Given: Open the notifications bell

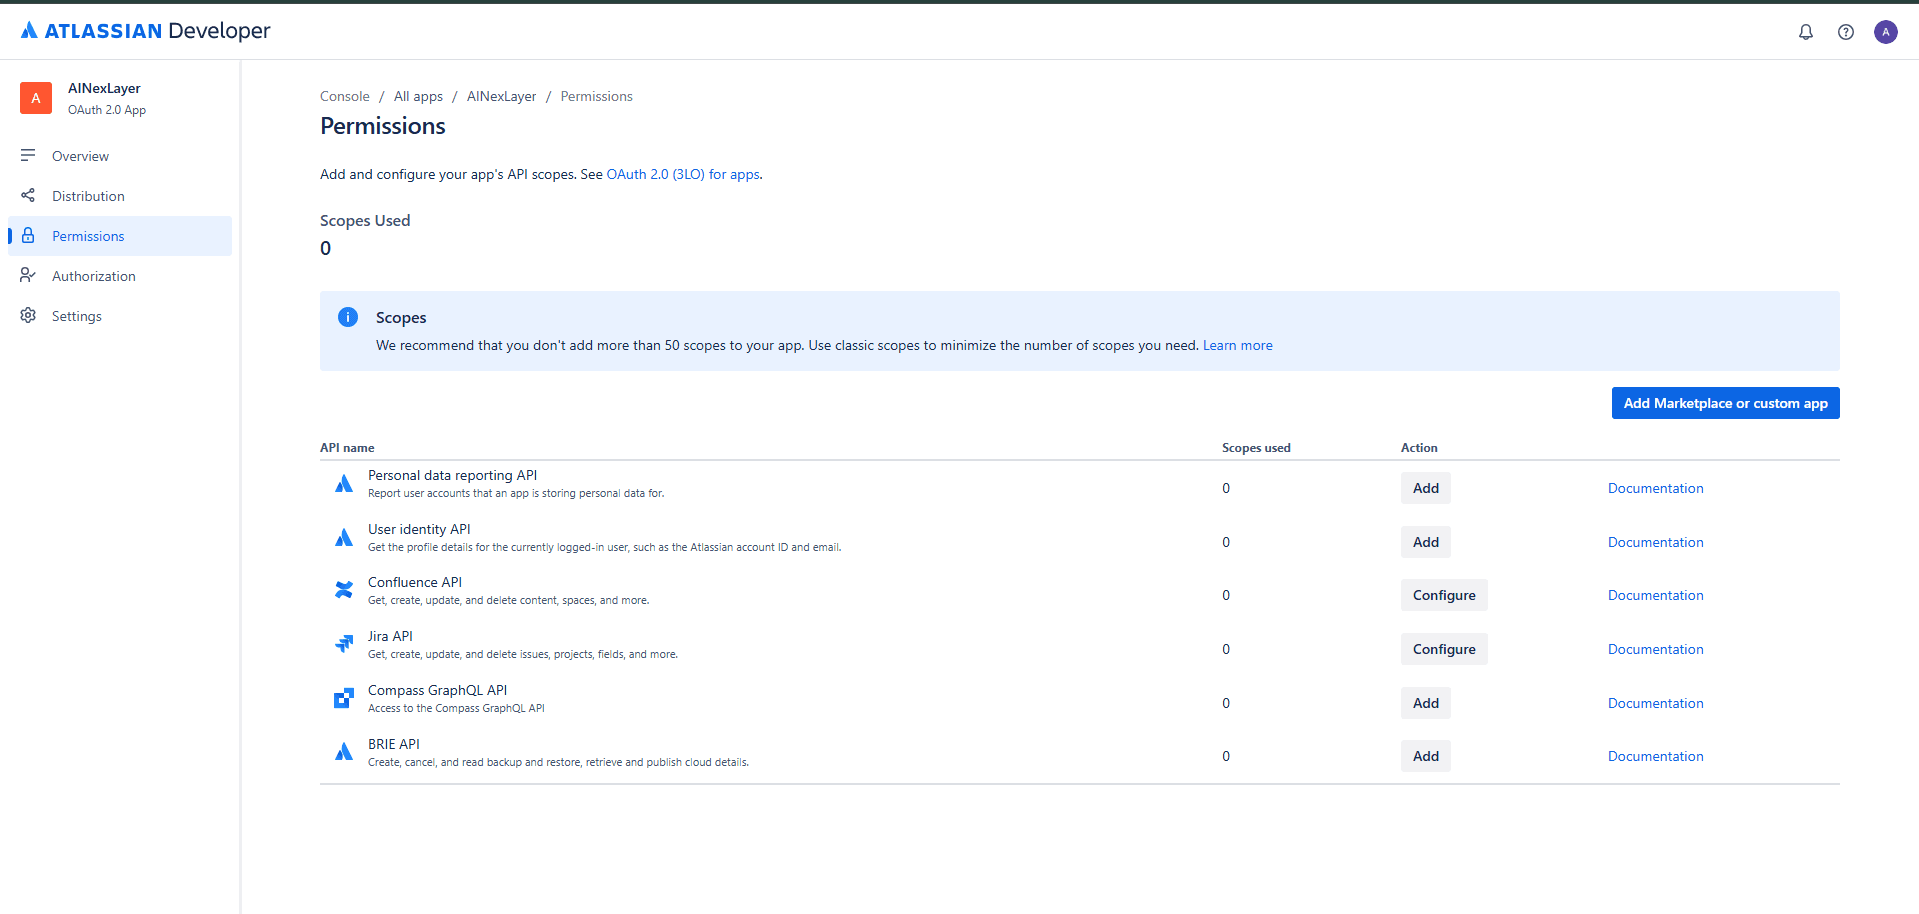Looking at the screenshot, I should tap(1805, 31).
